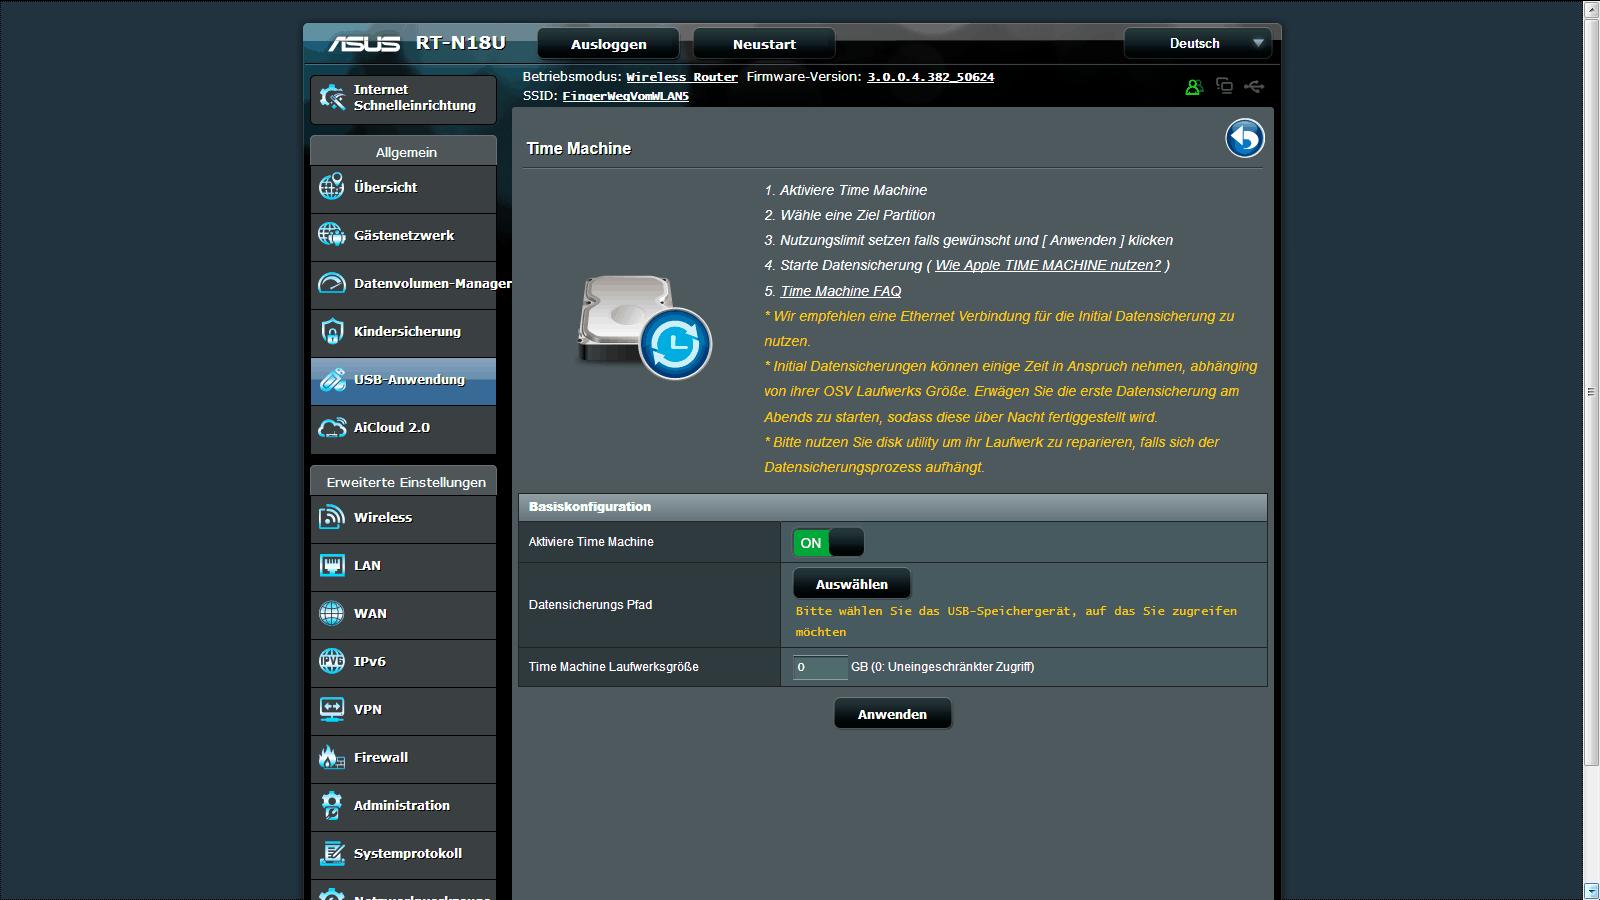Open the Administration settings entry

click(x=403, y=806)
